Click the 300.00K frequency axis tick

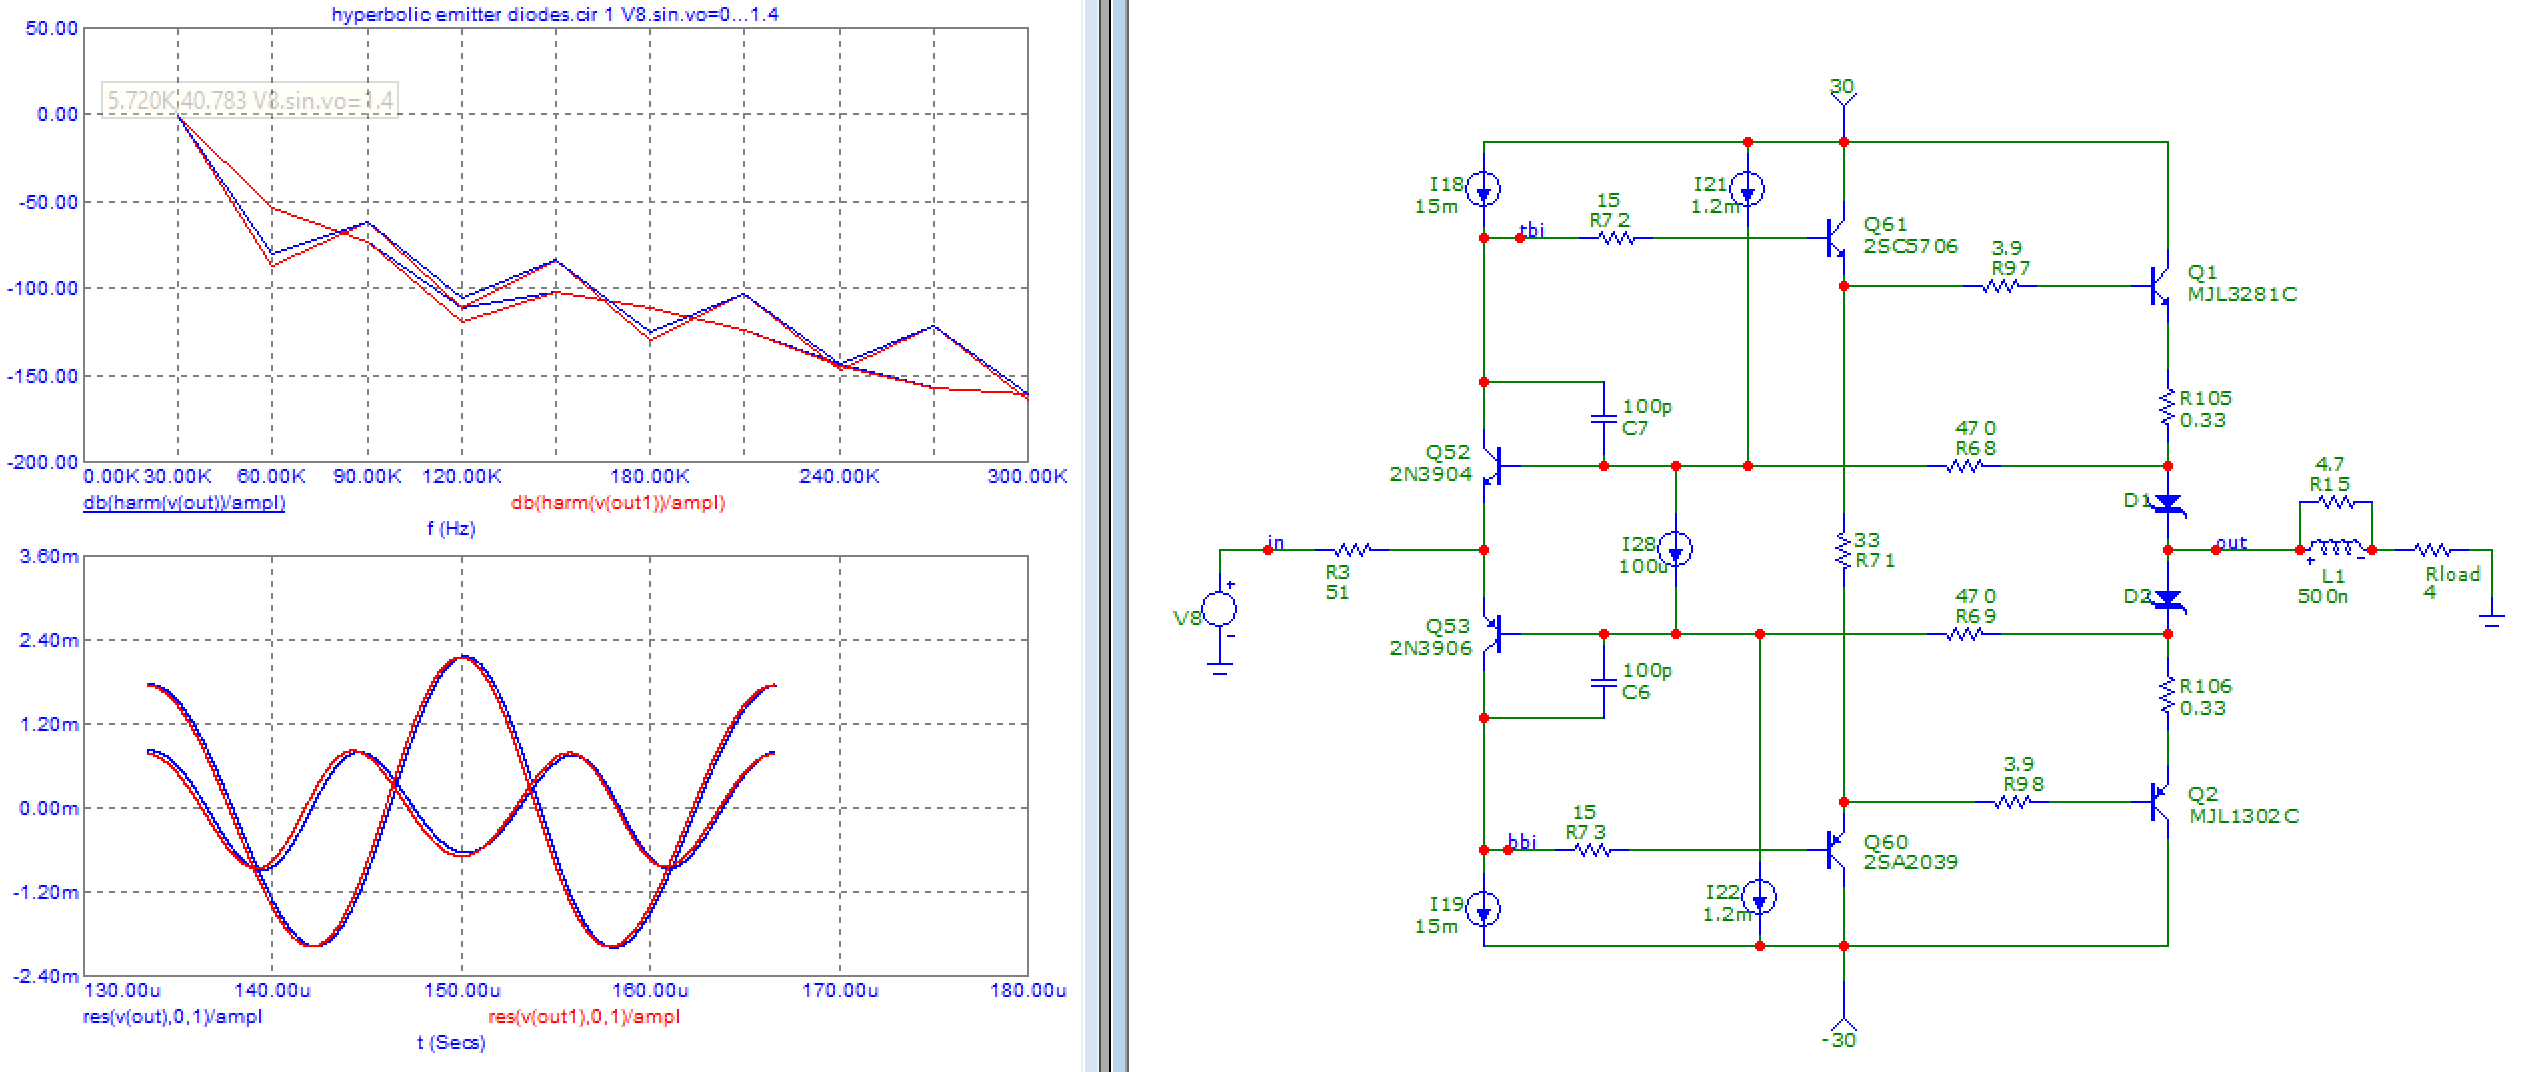[1027, 476]
